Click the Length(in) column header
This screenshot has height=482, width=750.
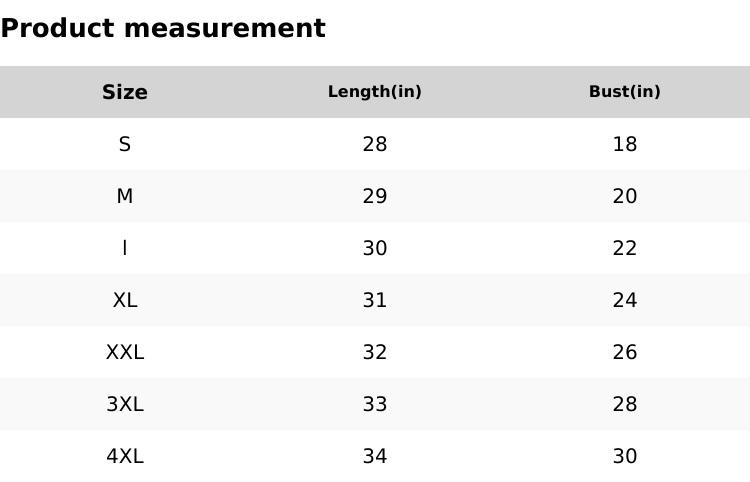375,92
